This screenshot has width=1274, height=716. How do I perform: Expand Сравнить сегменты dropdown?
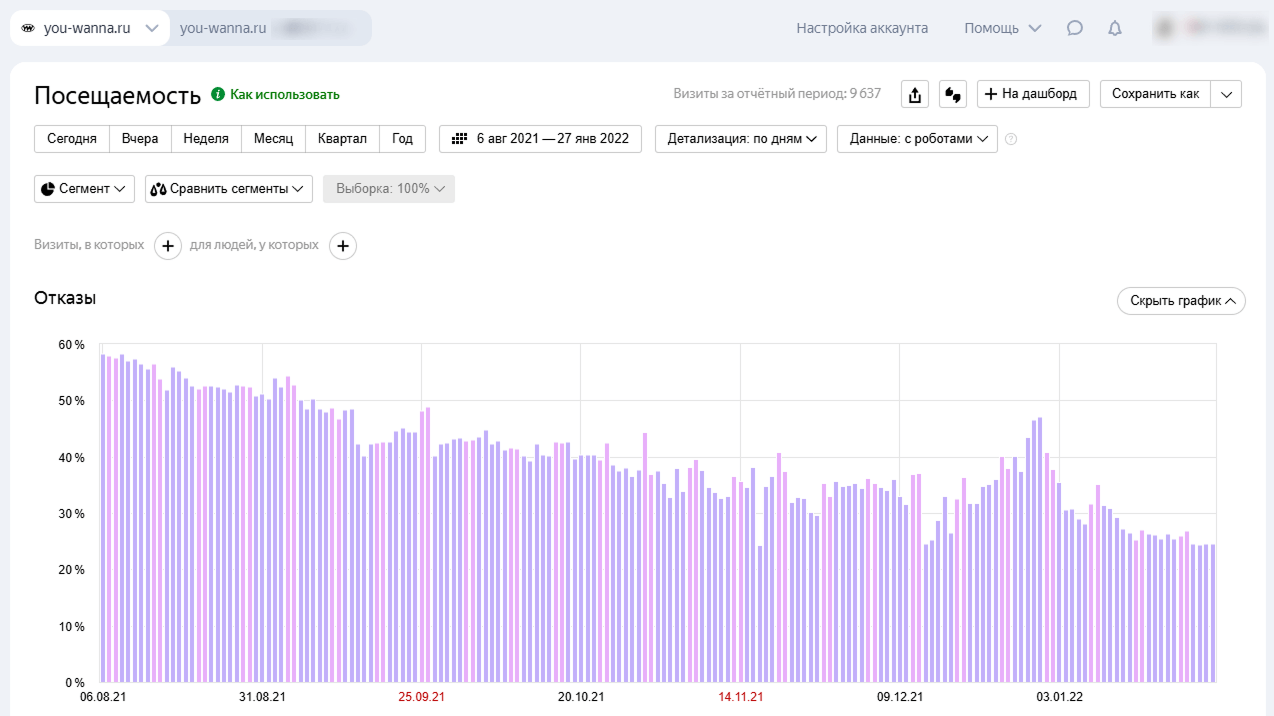(x=228, y=189)
